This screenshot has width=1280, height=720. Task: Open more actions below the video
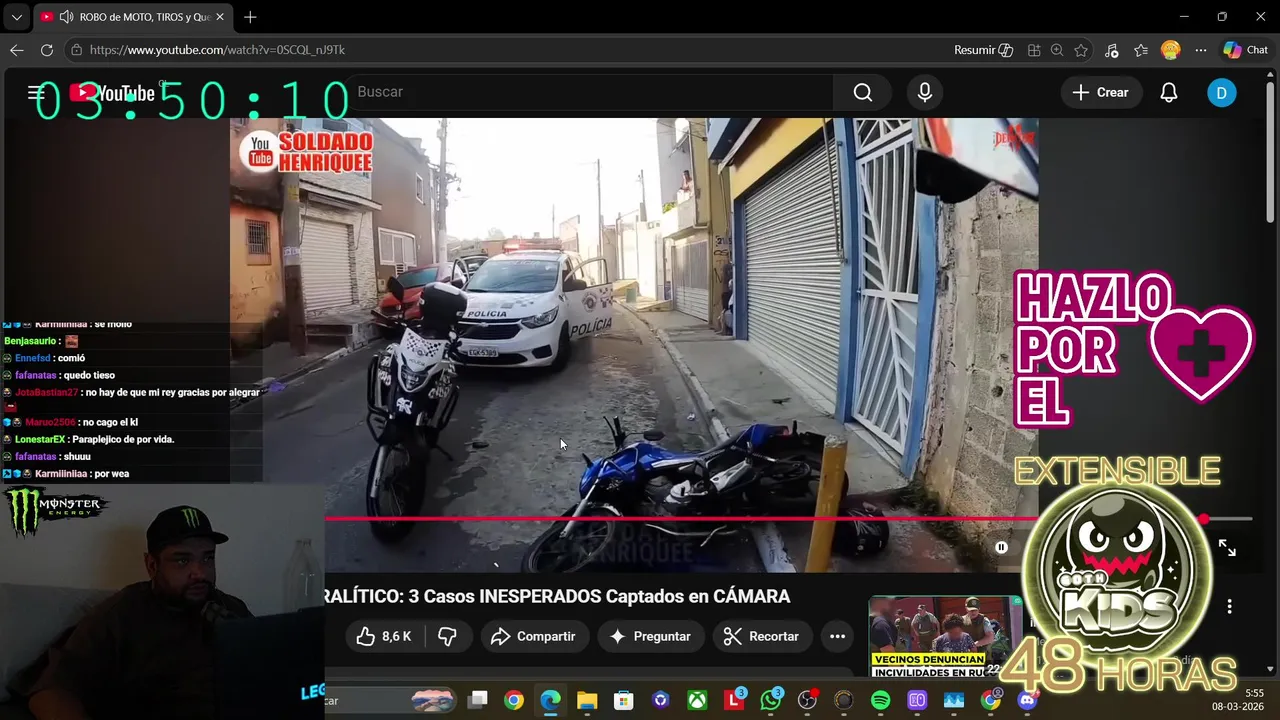pyautogui.click(x=838, y=636)
